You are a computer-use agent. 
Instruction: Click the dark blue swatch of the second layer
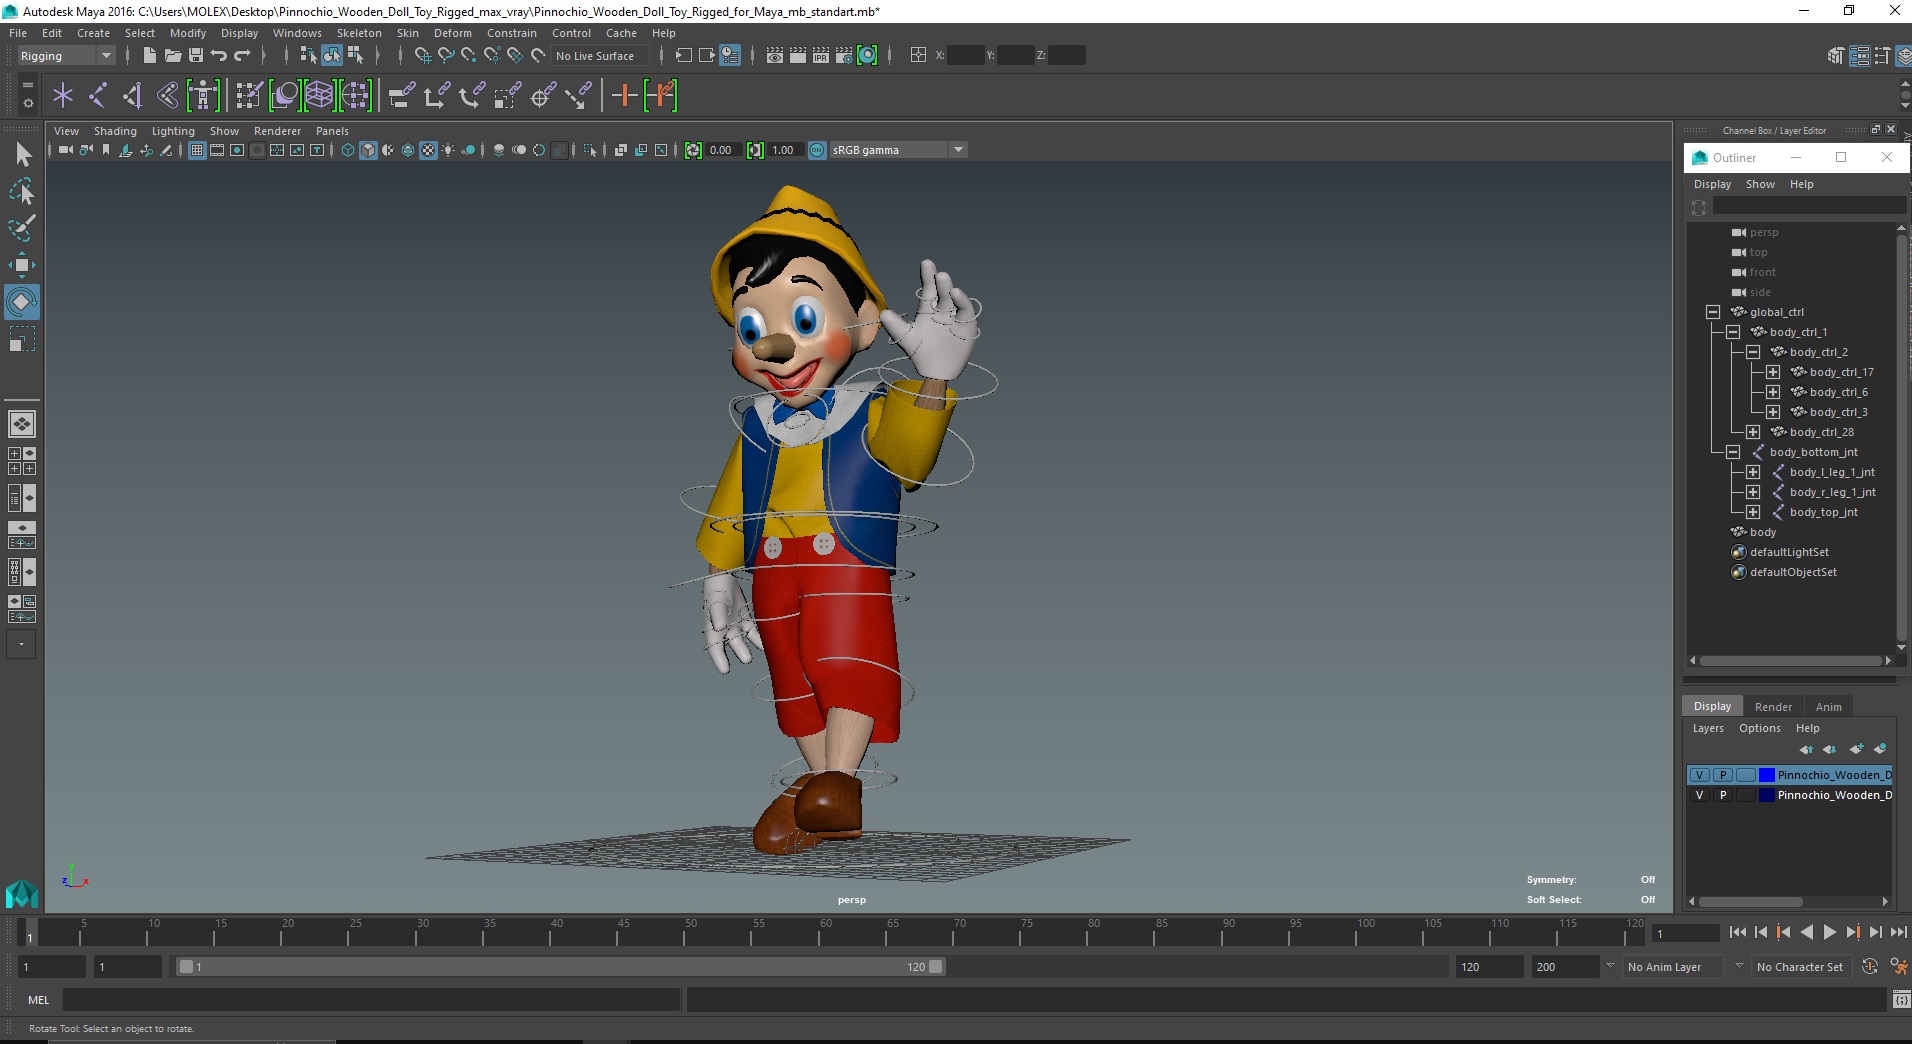coord(1767,795)
